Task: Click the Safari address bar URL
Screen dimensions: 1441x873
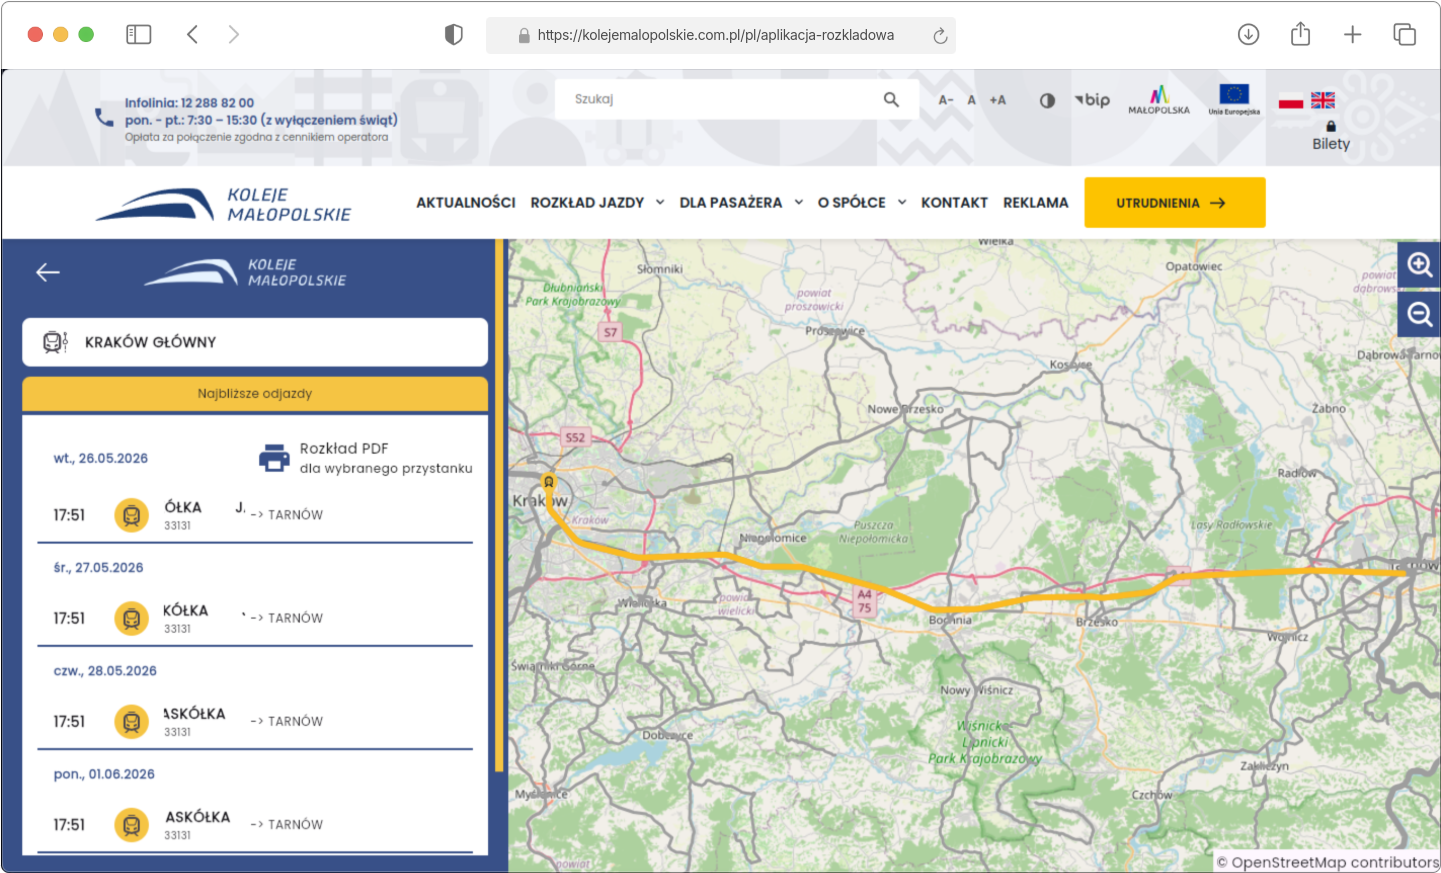Action: (716, 35)
